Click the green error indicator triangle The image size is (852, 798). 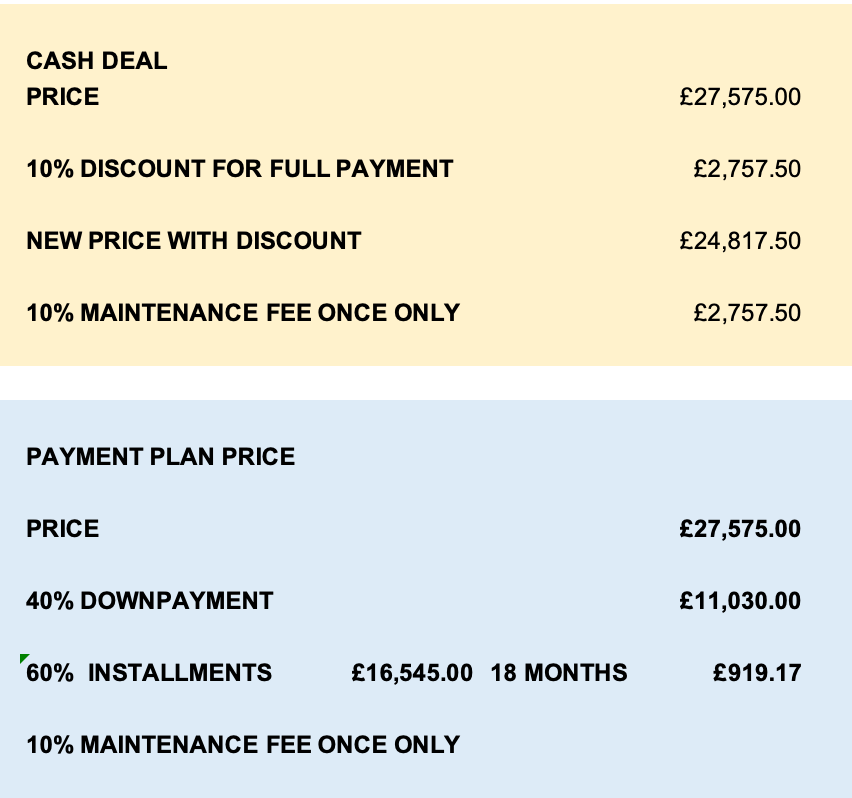pos(24,658)
